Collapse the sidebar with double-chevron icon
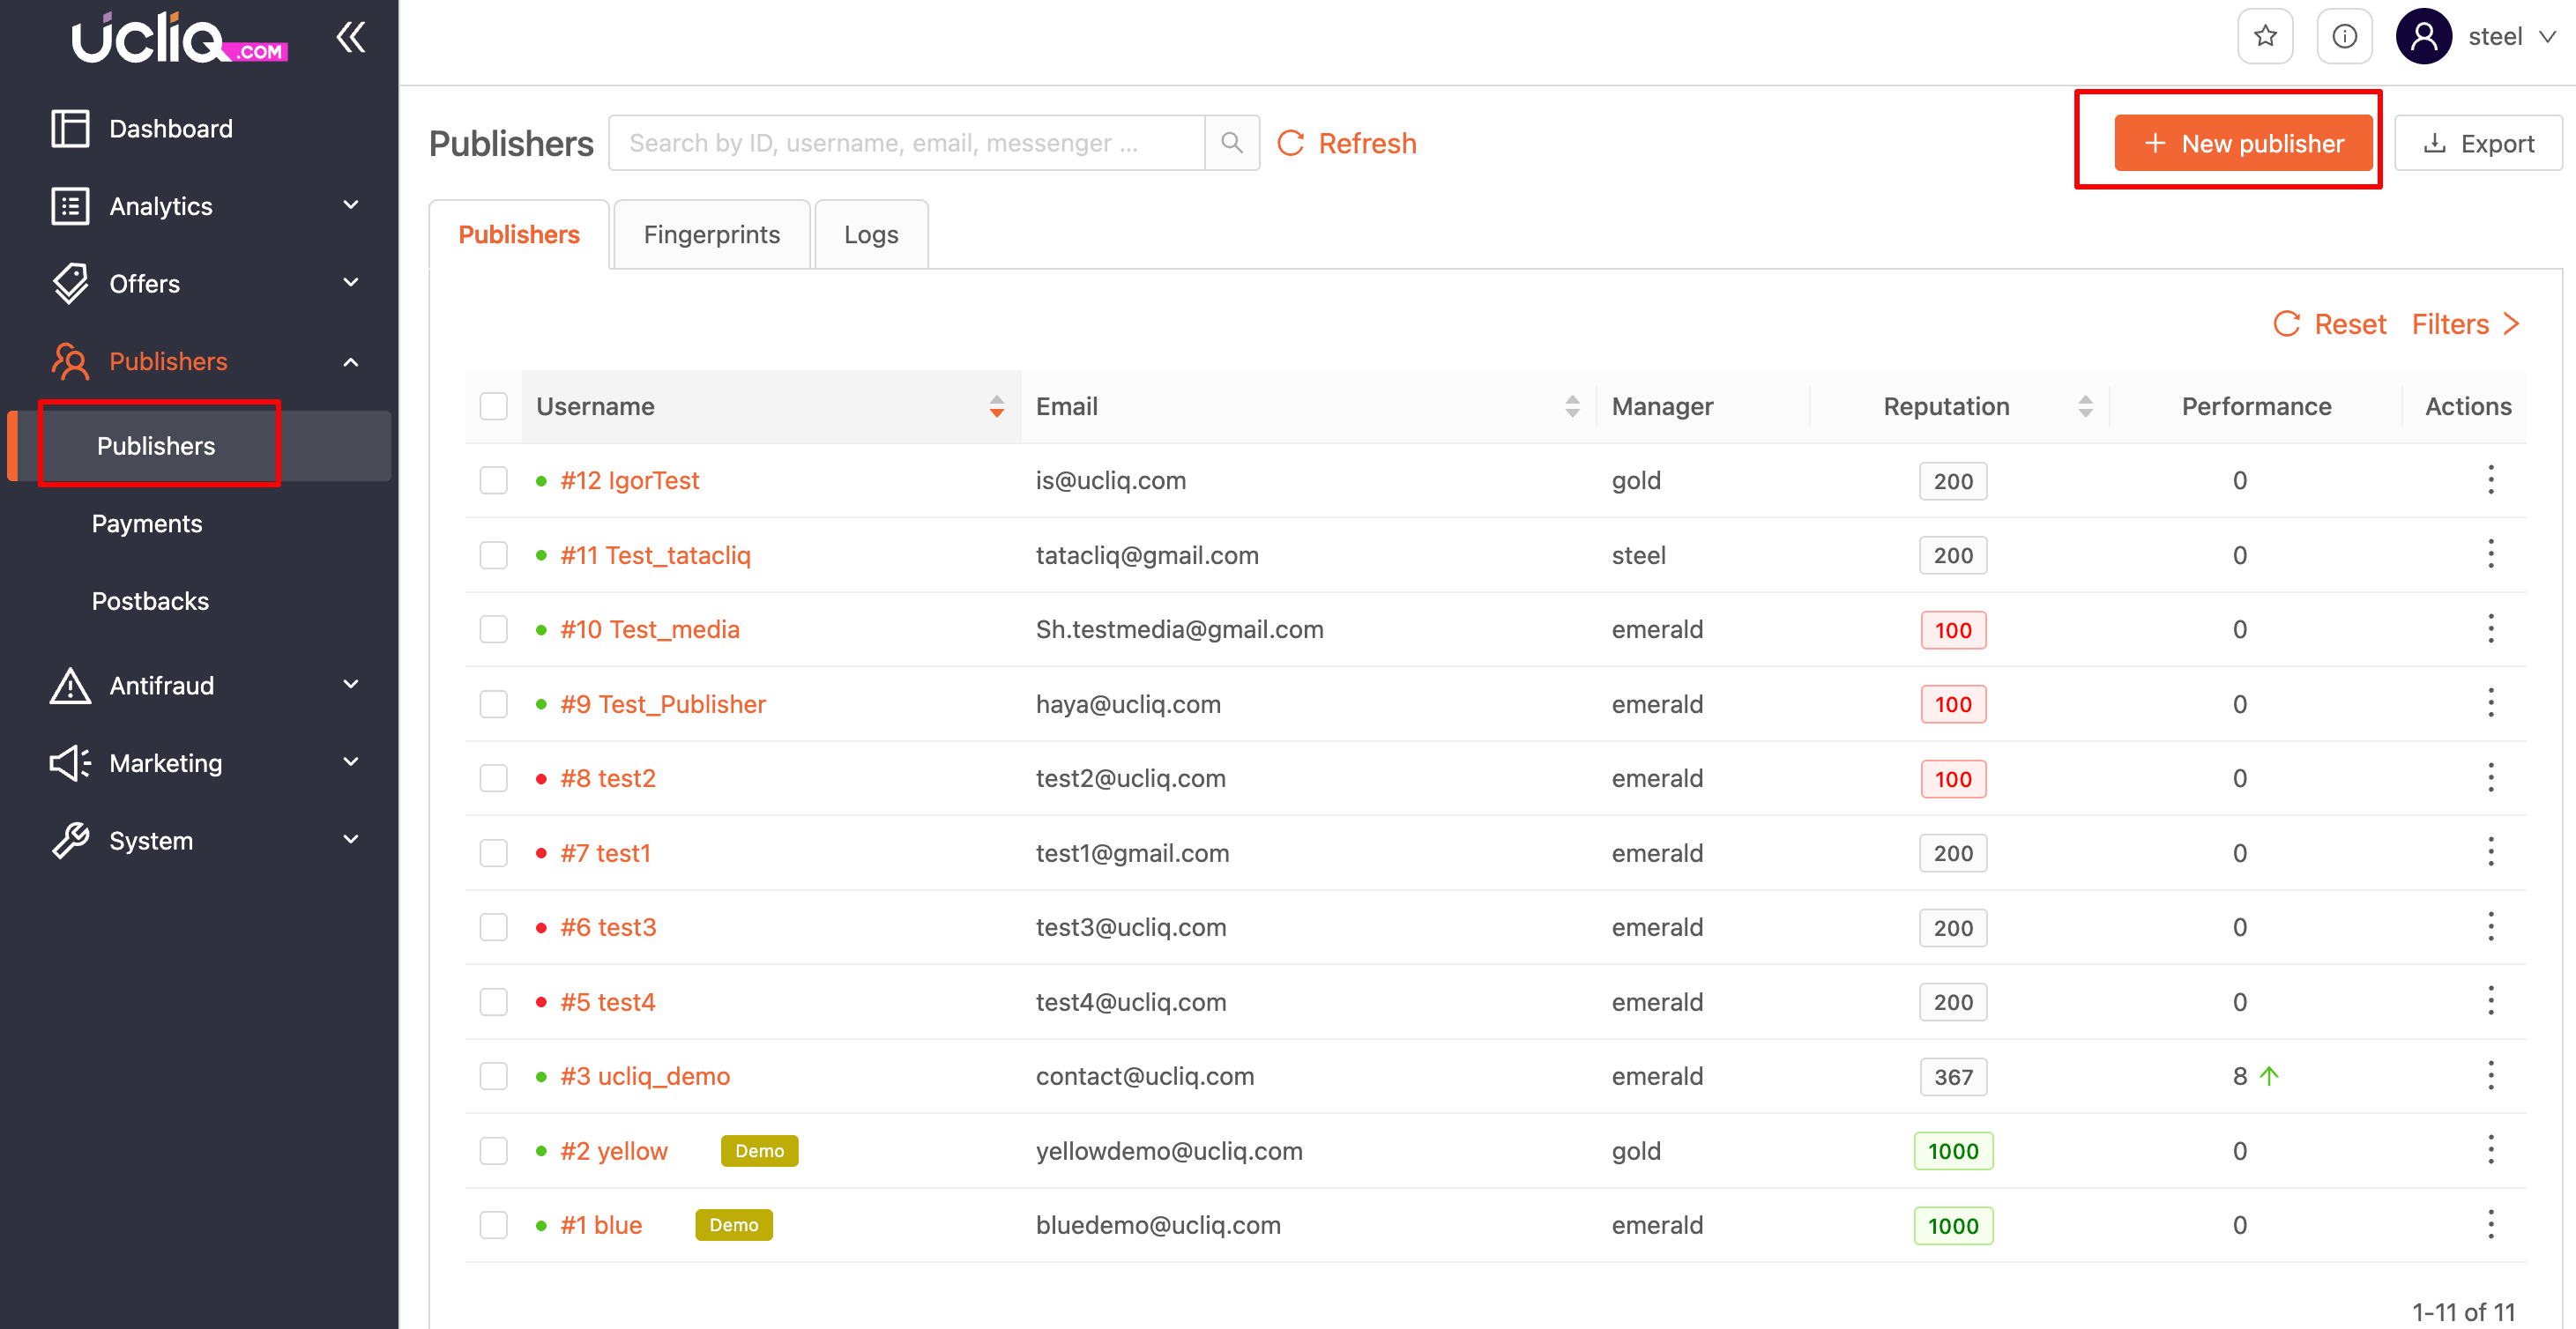This screenshot has width=2576, height=1329. [350, 38]
